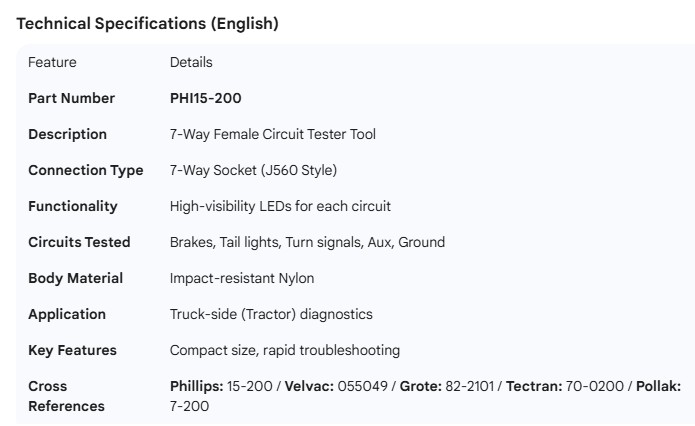Image resolution: width=695 pixels, height=426 pixels.
Task: Click the Brakes, Tail lights circuits list
Action: click(307, 242)
